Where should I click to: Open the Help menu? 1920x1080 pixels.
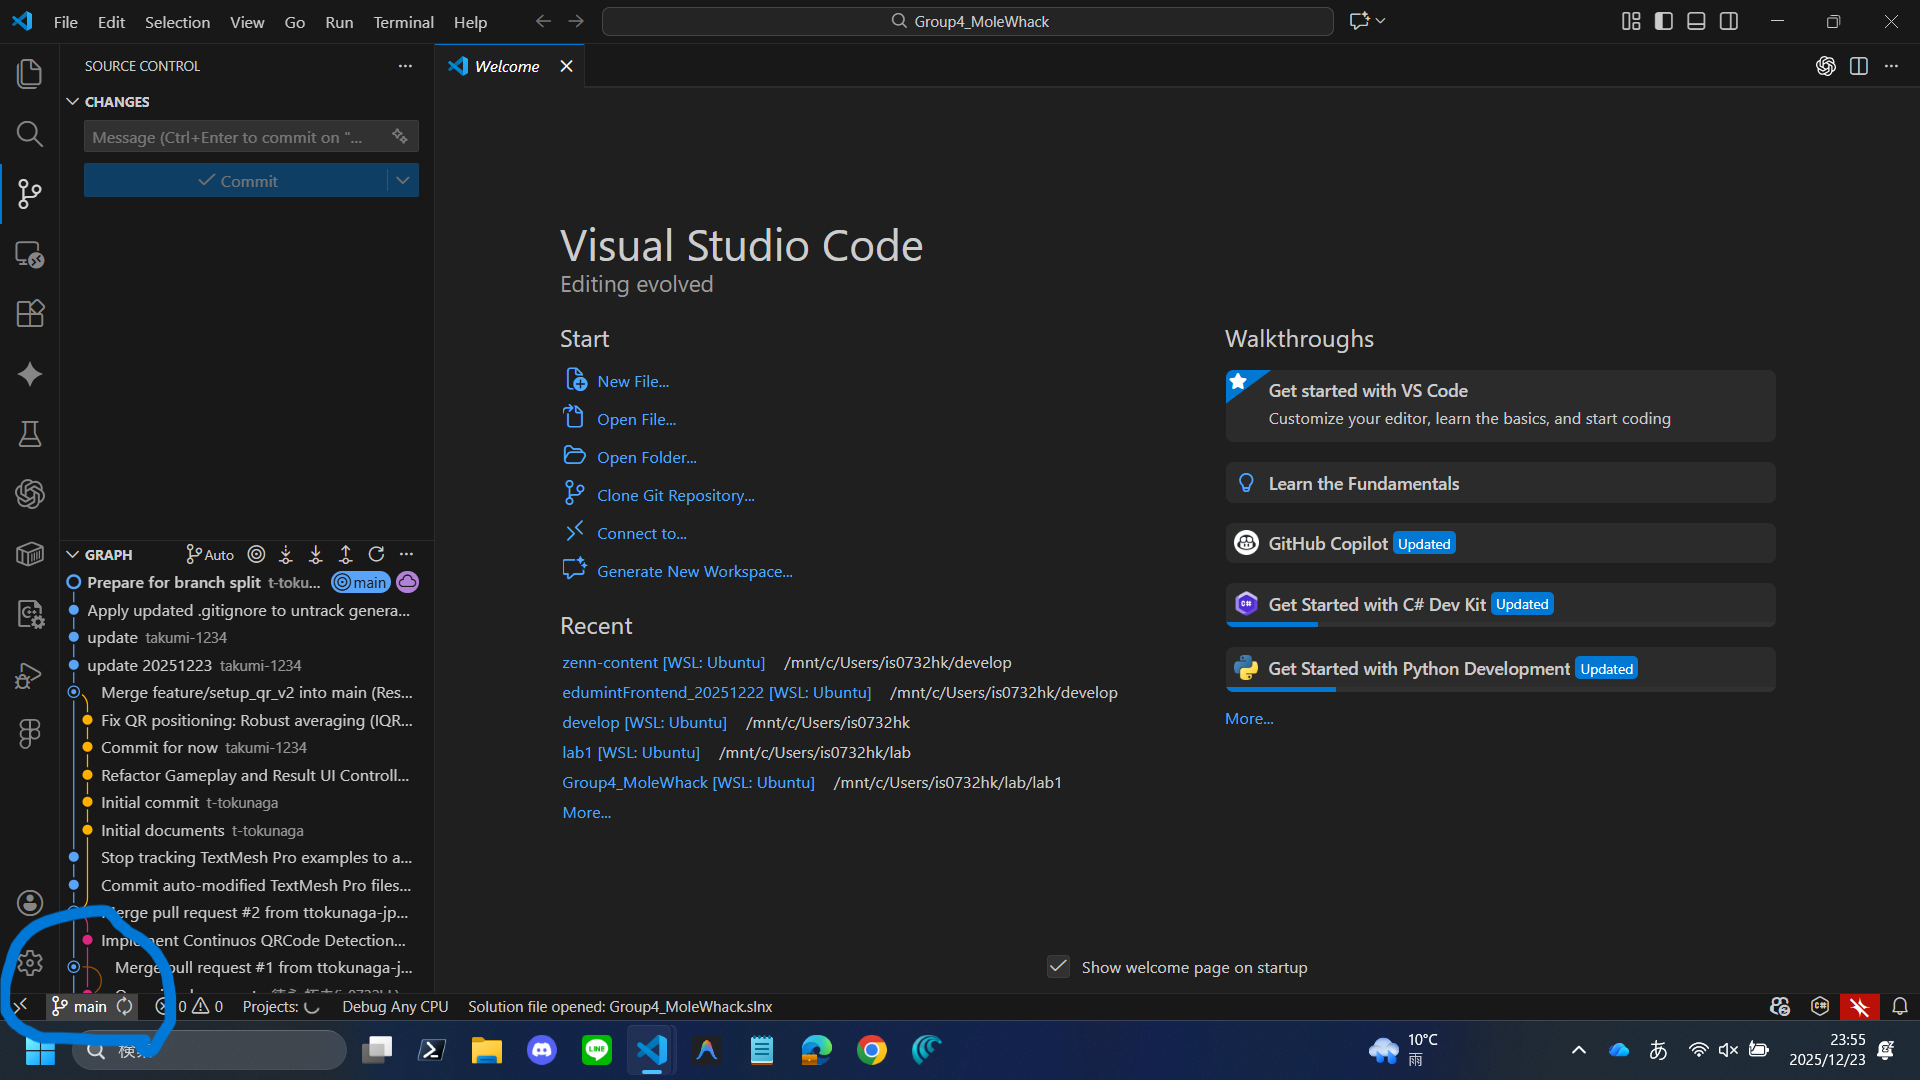coord(470,22)
